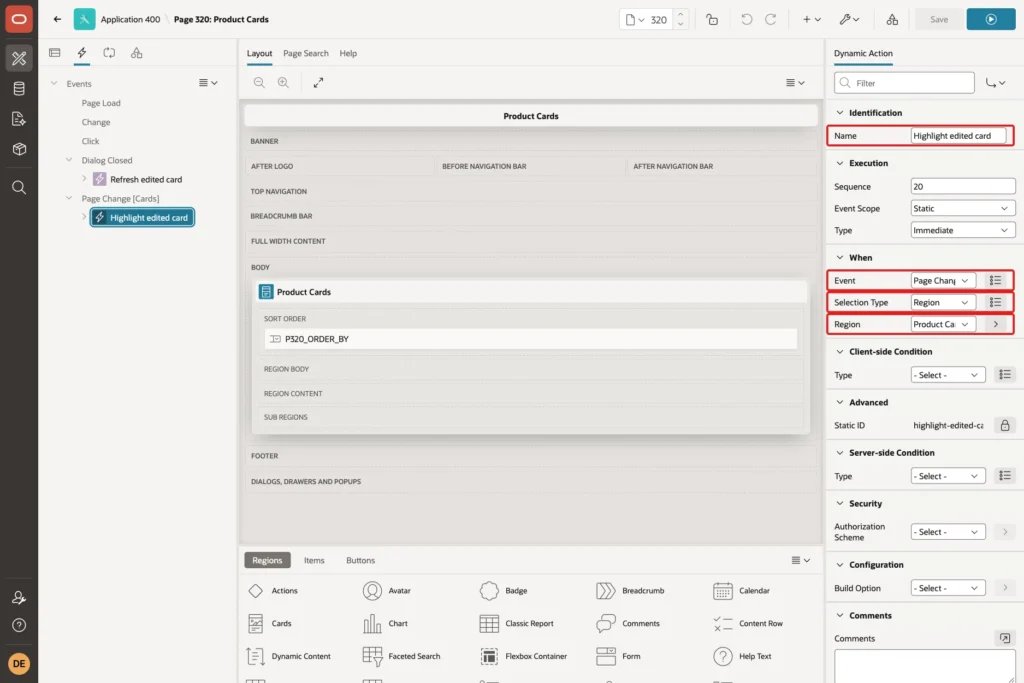Open the App Builder icon in sidebar

pos(19,58)
